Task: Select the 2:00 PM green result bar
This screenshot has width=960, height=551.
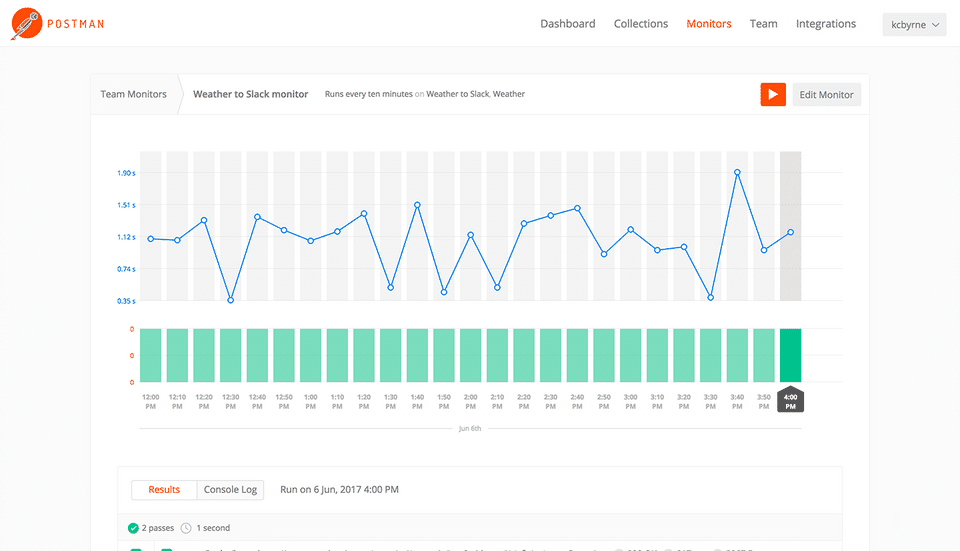Action: point(470,355)
